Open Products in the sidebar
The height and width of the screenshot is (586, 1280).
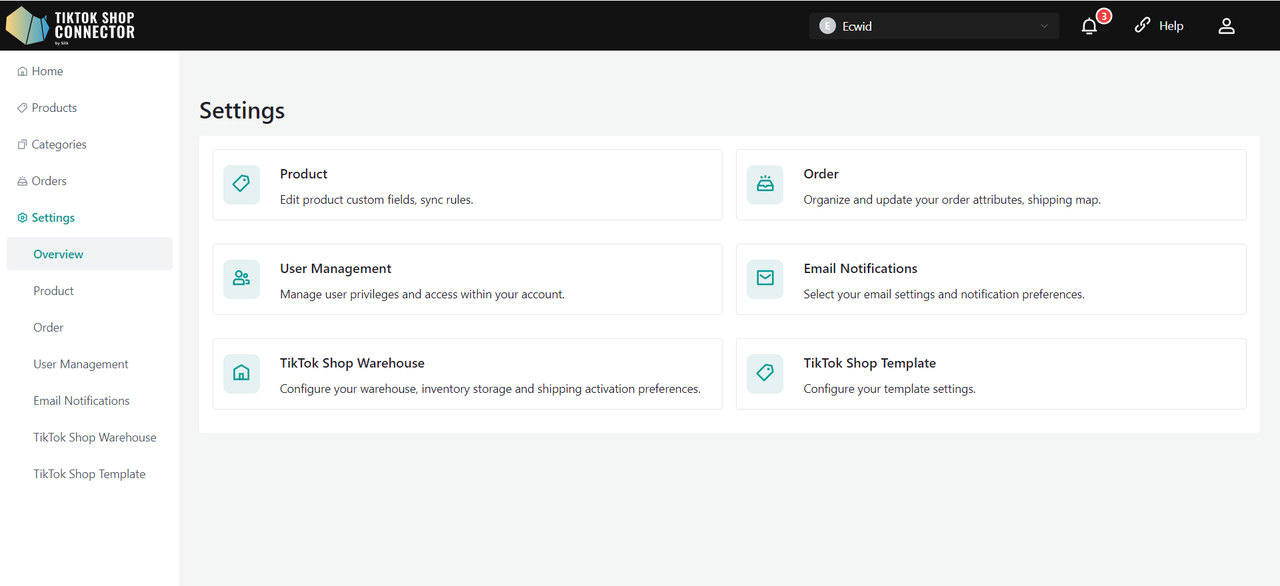54,108
